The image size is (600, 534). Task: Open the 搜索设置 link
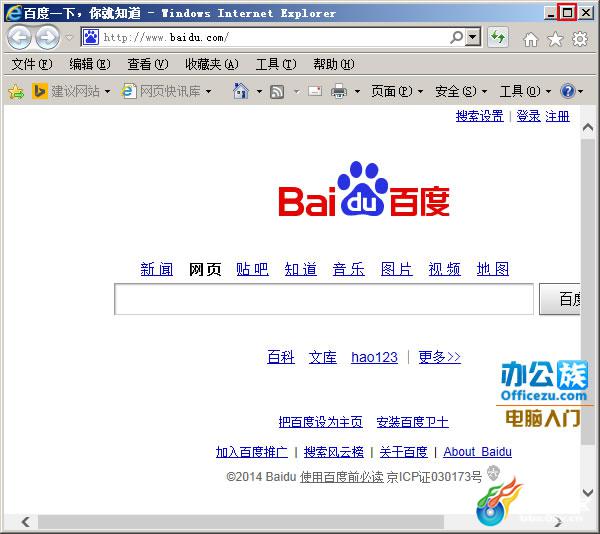click(479, 116)
